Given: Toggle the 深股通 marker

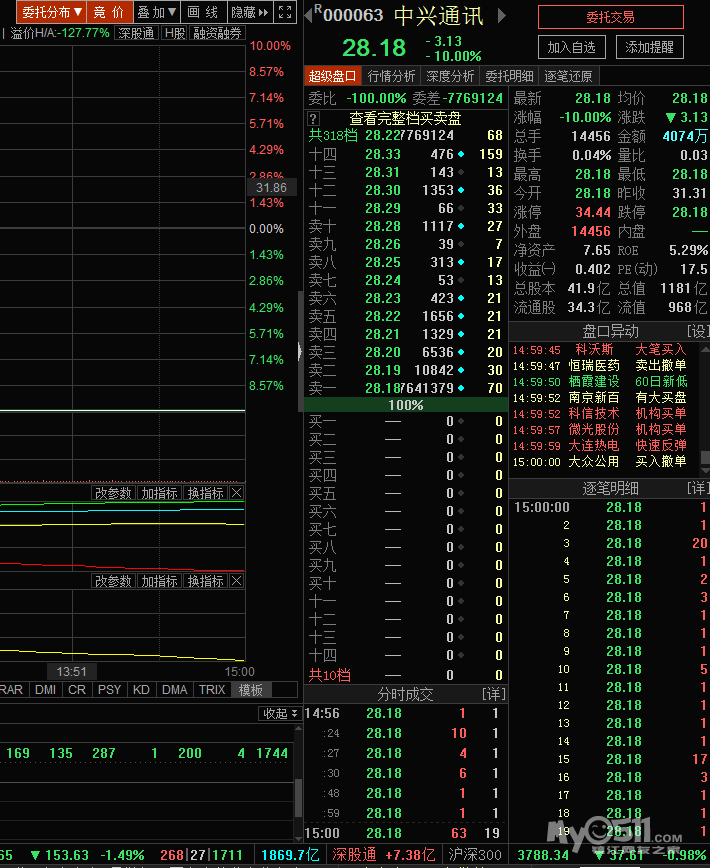Looking at the screenshot, I should 136,33.
